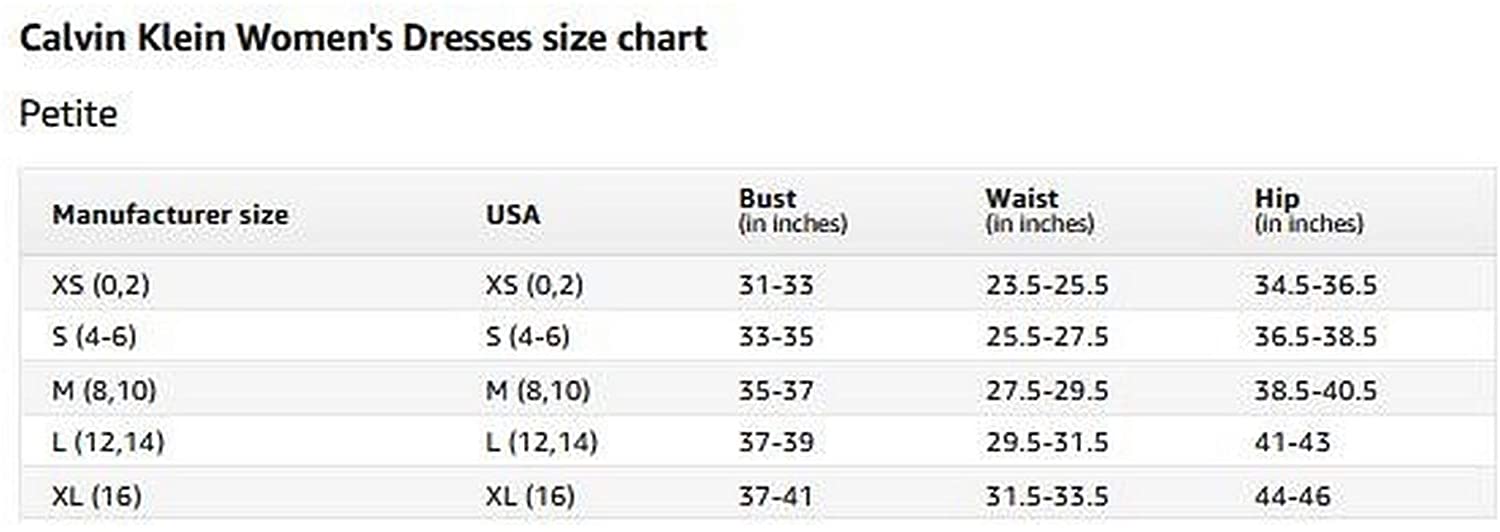The width and height of the screenshot is (1500, 532).
Task: Click the Manufacturer size column header
Action: tap(170, 215)
